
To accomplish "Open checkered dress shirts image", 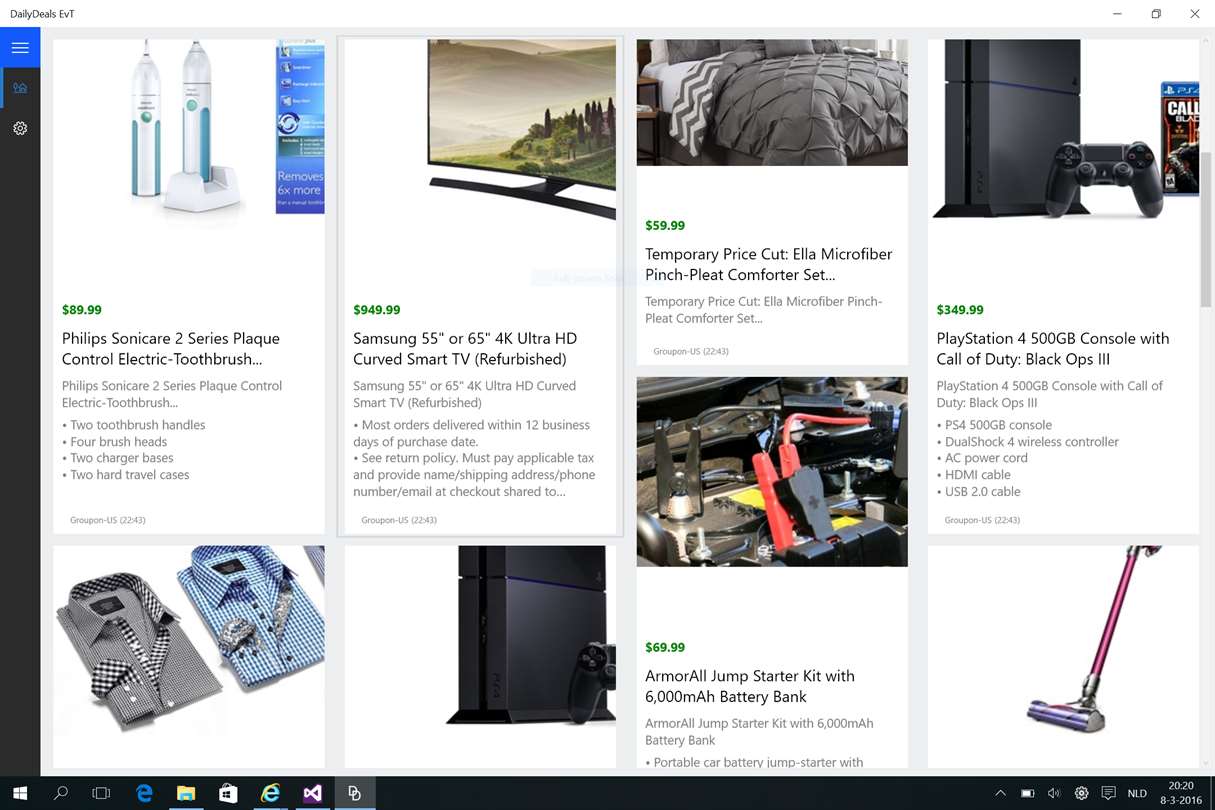I will 189,640.
